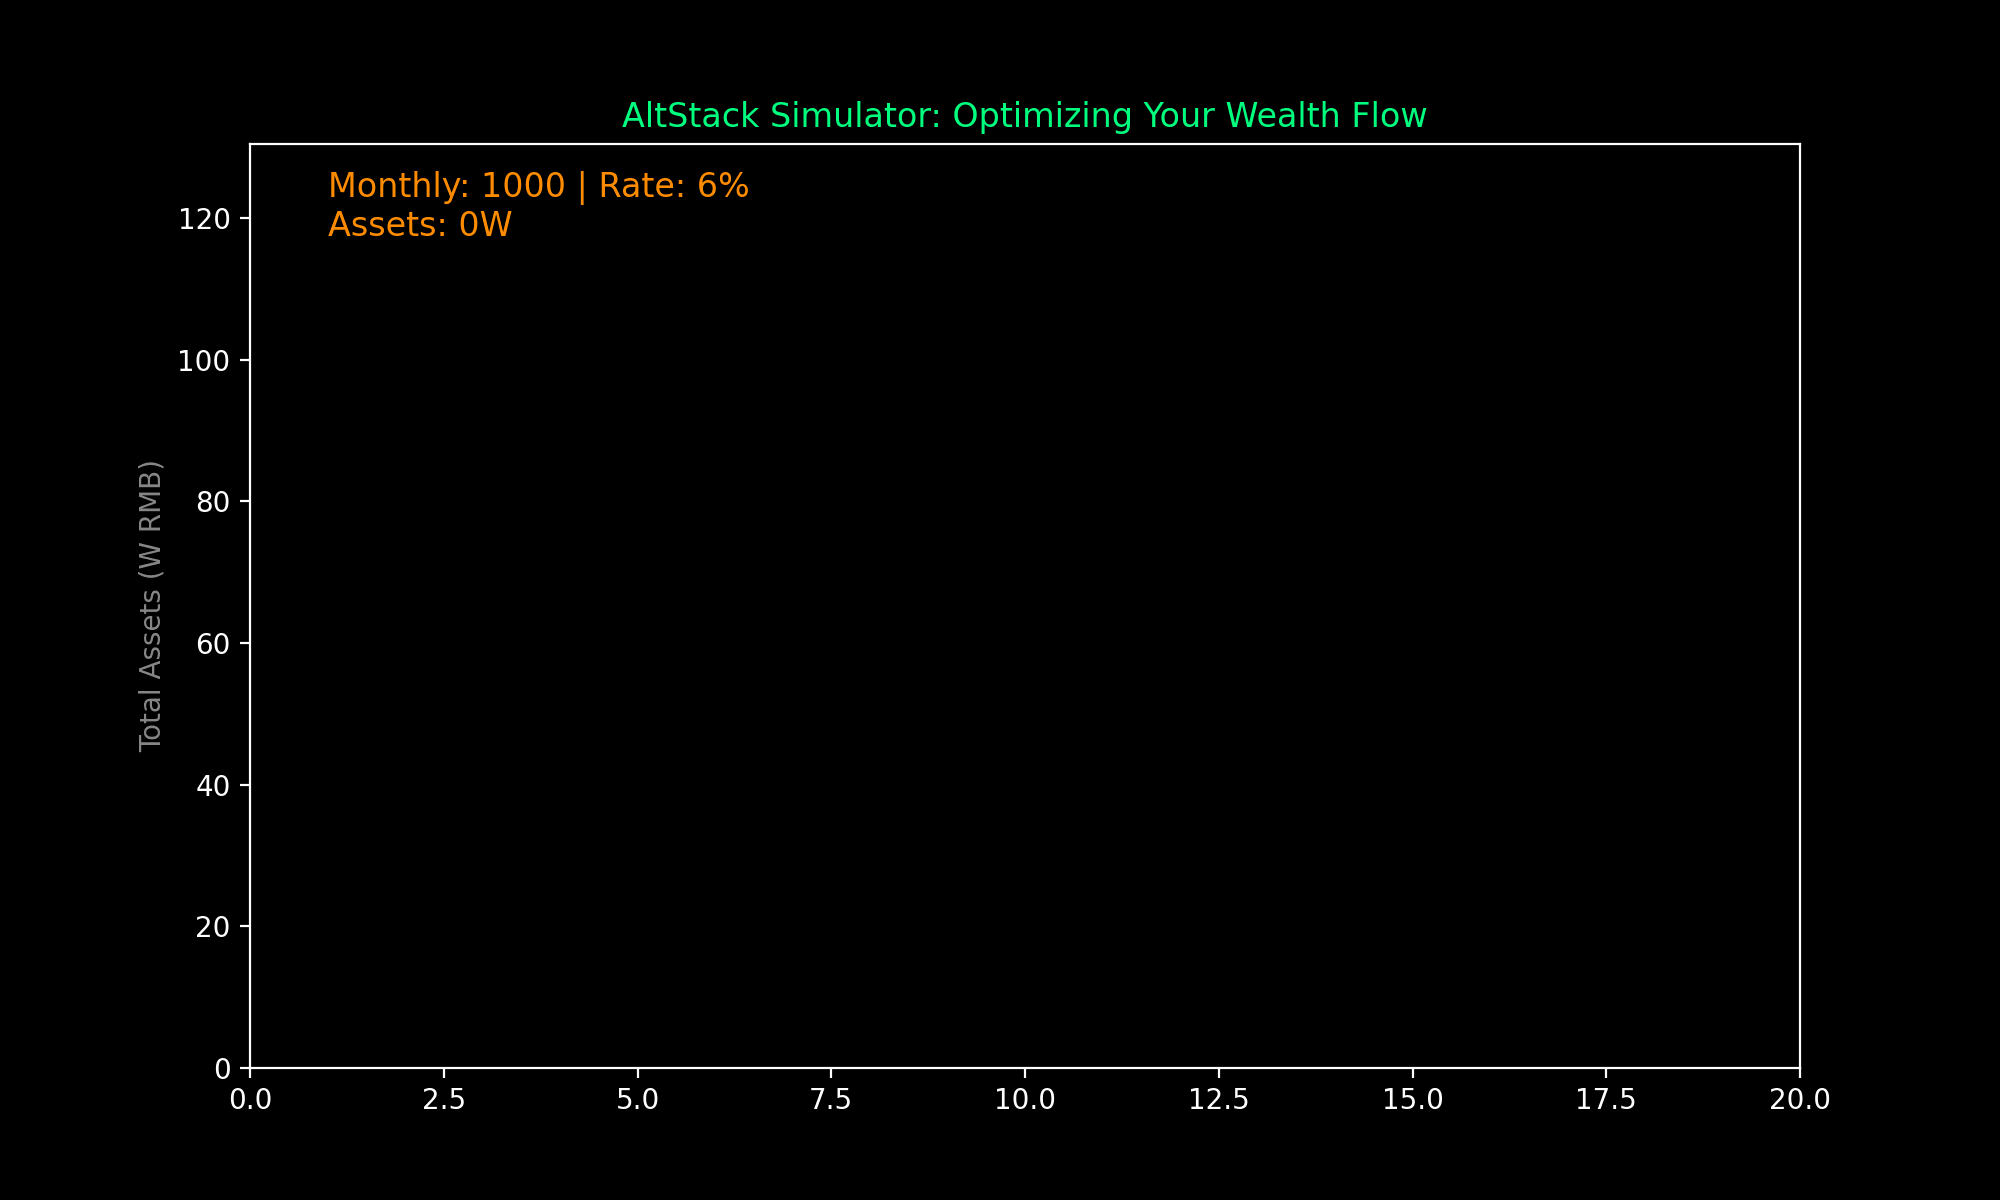Click the y-axis tick label 40
Image resolution: width=2000 pixels, height=1200 pixels.
(213, 786)
